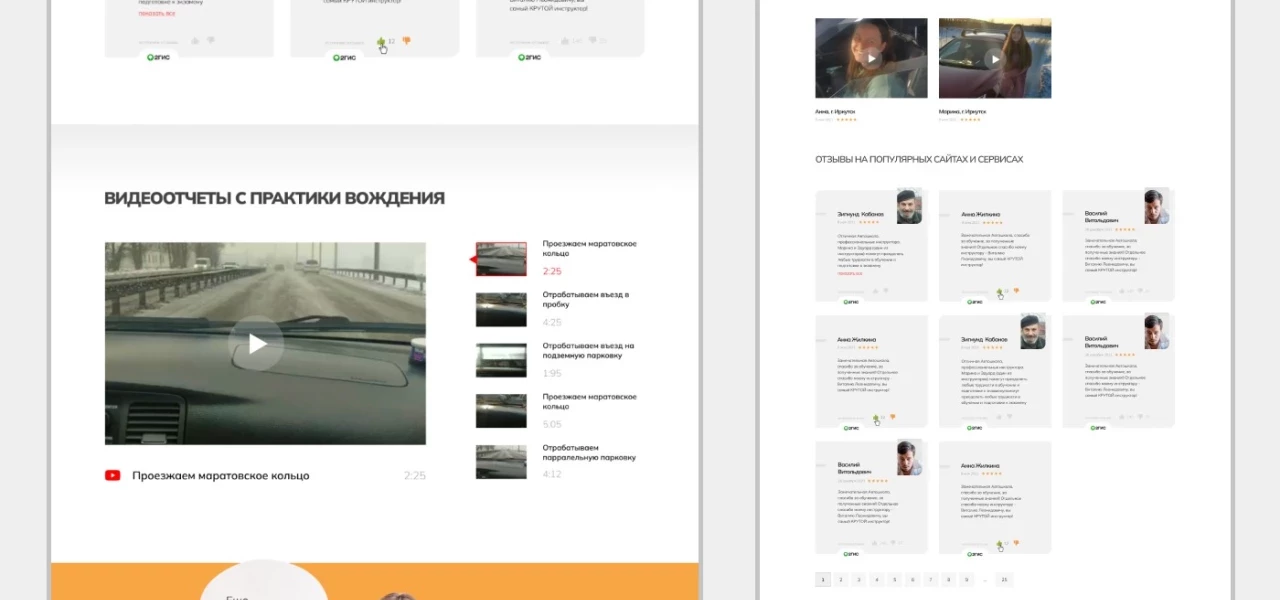1280x600 pixels.
Task: Click the 2GIS logo under the top left page's first review card
Action: 159,57
